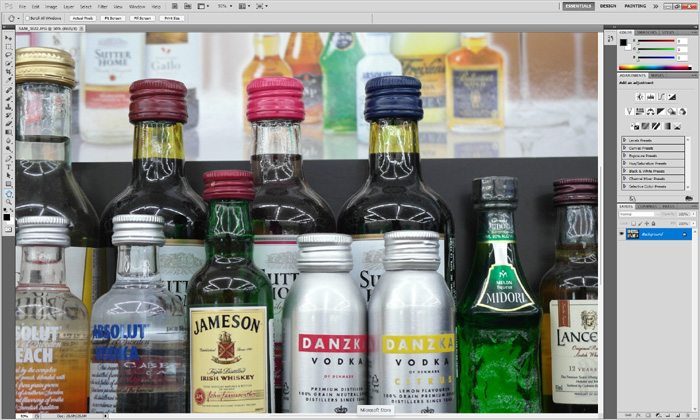700x420 pixels.
Task: Open the Filter menu
Action: click(x=103, y=7)
